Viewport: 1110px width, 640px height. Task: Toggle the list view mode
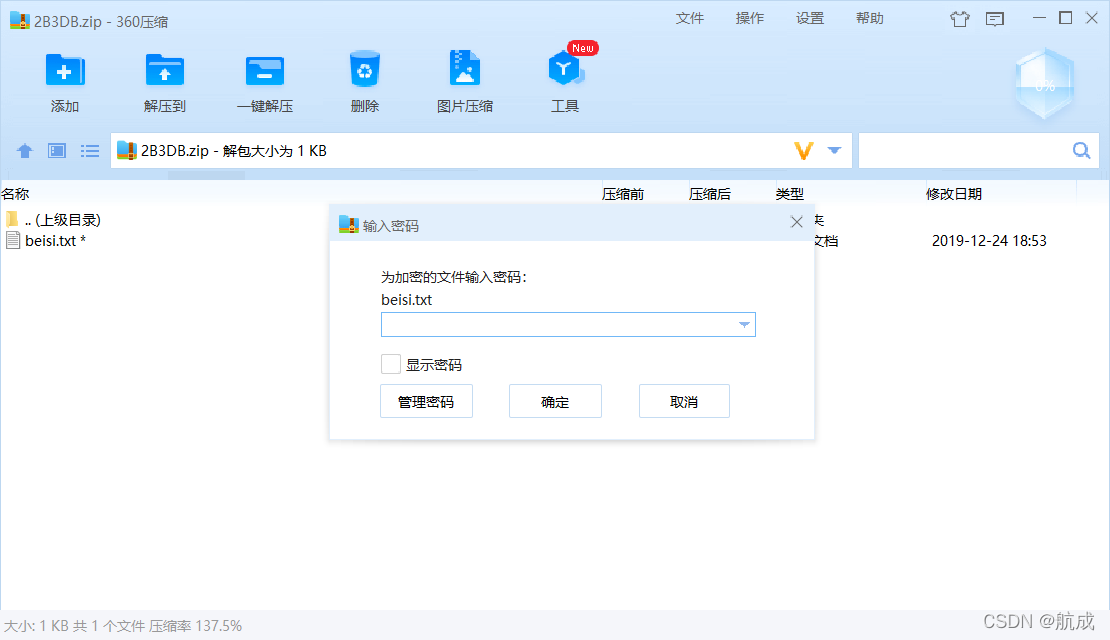89,150
